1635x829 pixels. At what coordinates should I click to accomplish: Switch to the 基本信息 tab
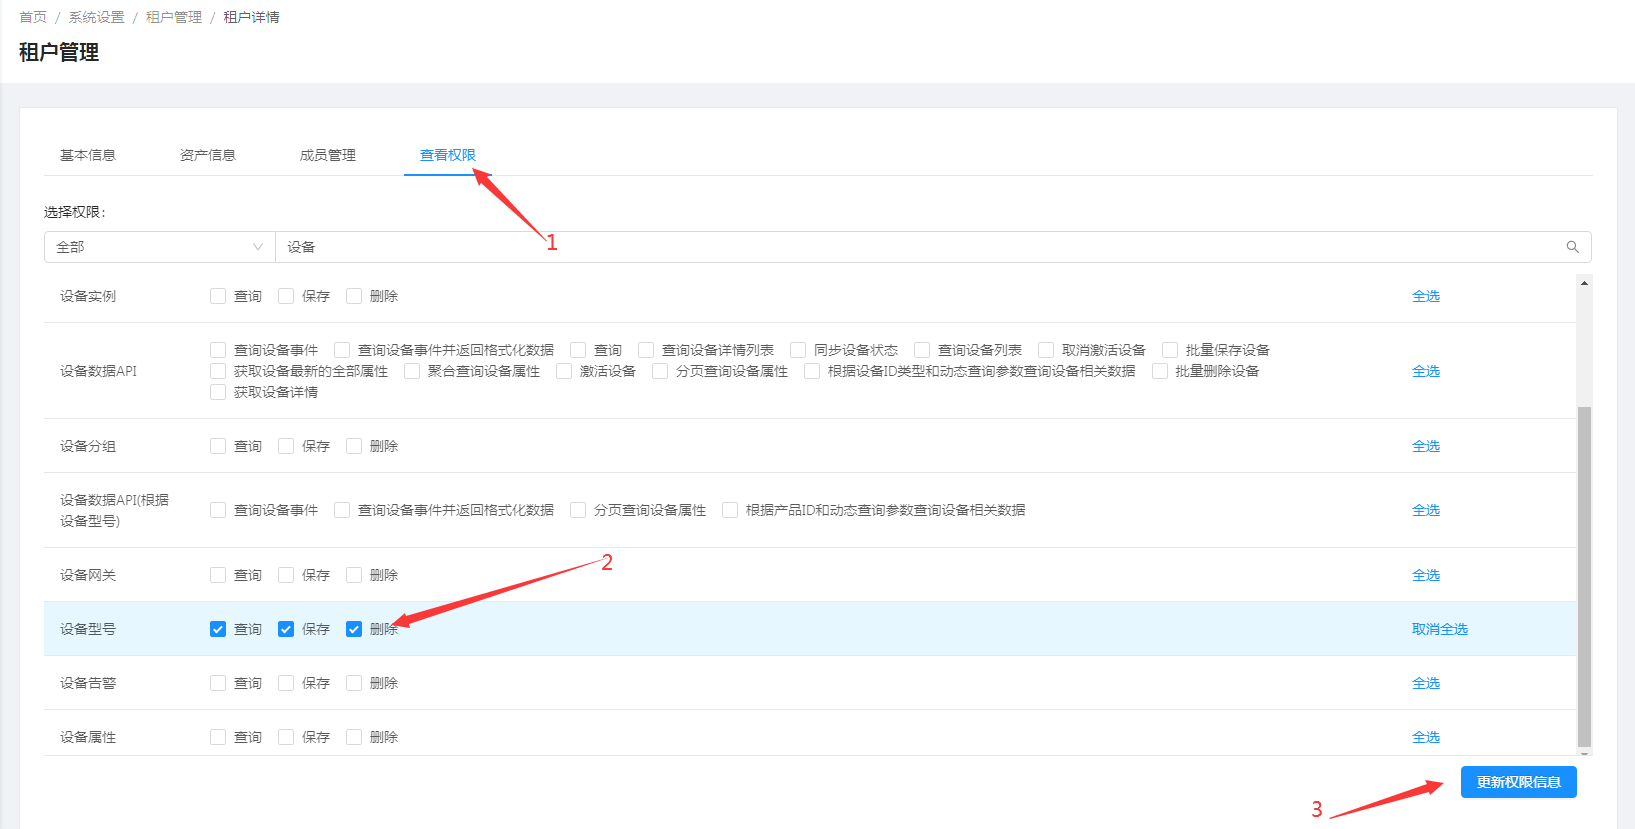88,155
